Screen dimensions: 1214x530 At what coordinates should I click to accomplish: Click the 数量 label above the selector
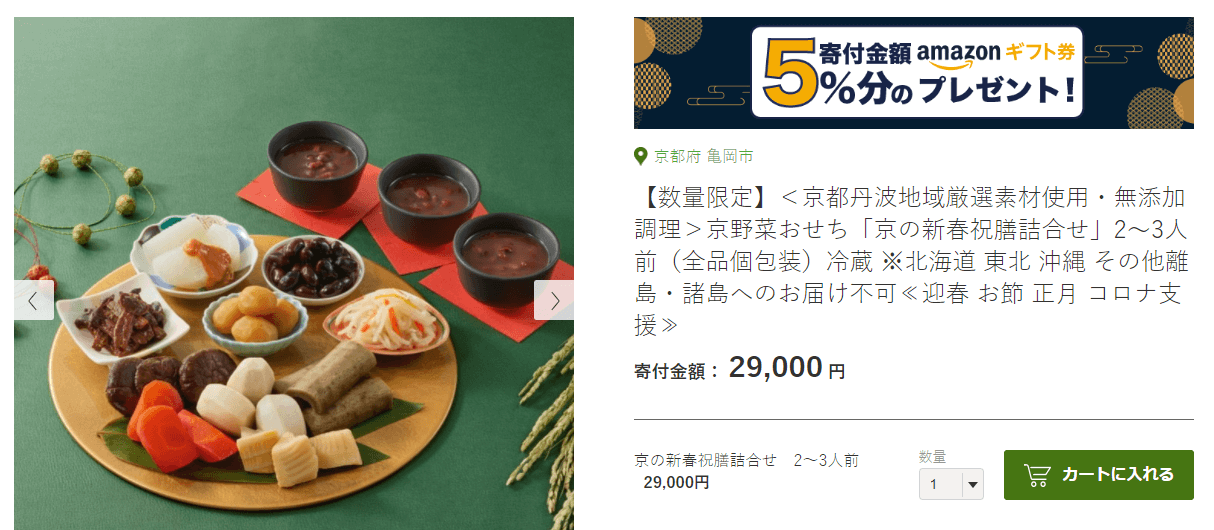[x=933, y=457]
